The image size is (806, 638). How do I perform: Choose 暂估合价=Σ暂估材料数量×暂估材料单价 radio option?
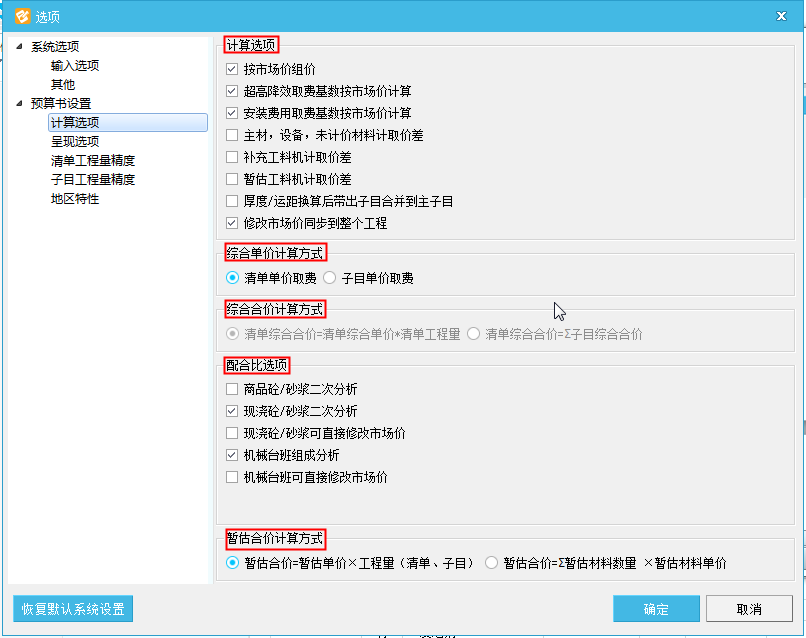491,563
